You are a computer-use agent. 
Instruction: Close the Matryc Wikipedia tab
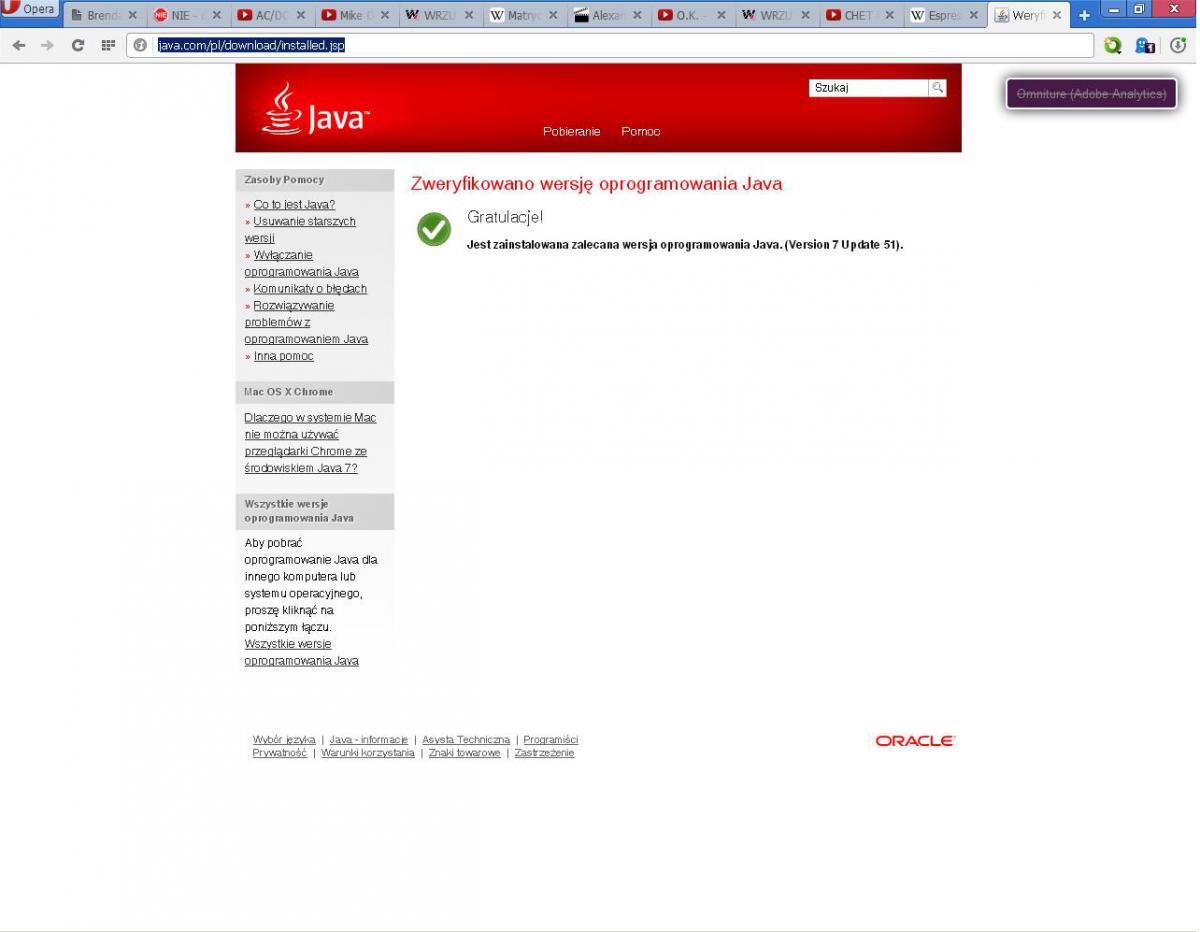coord(553,16)
